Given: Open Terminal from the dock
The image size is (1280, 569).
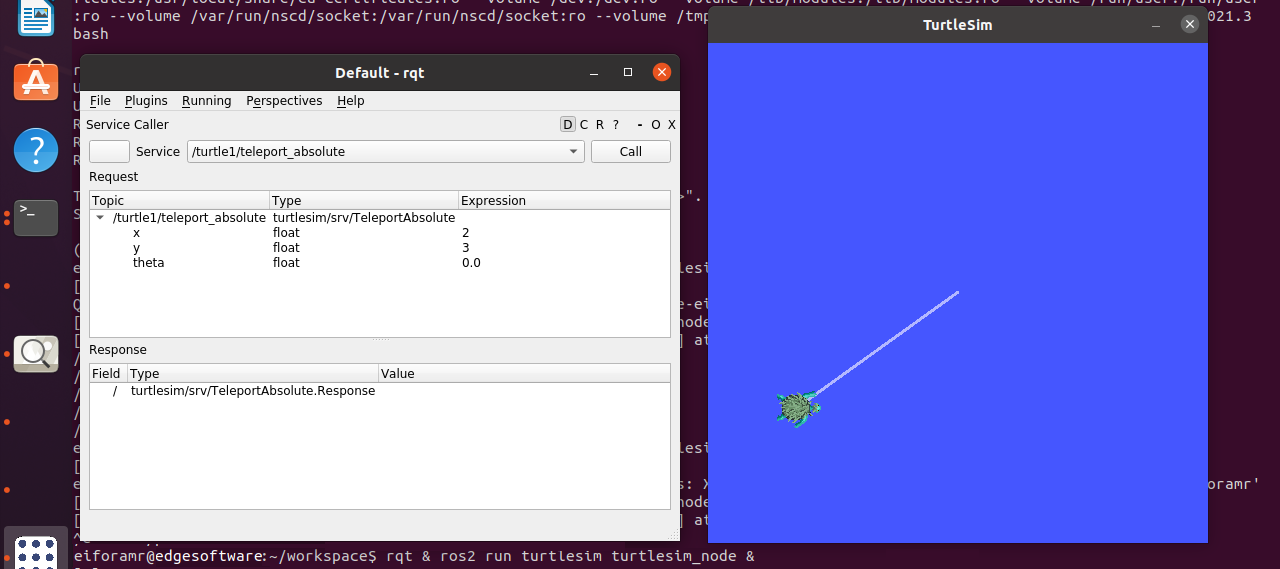Looking at the screenshot, I should click(x=36, y=215).
